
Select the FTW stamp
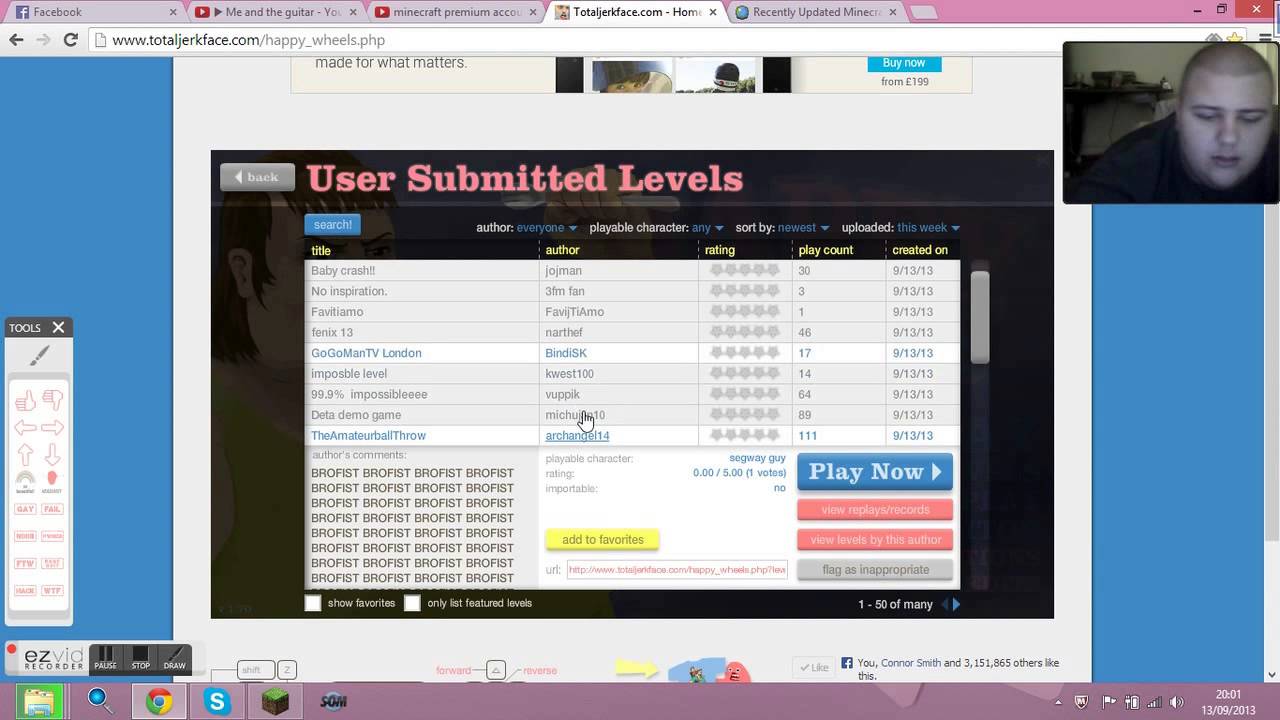pyautogui.click(x=25, y=563)
